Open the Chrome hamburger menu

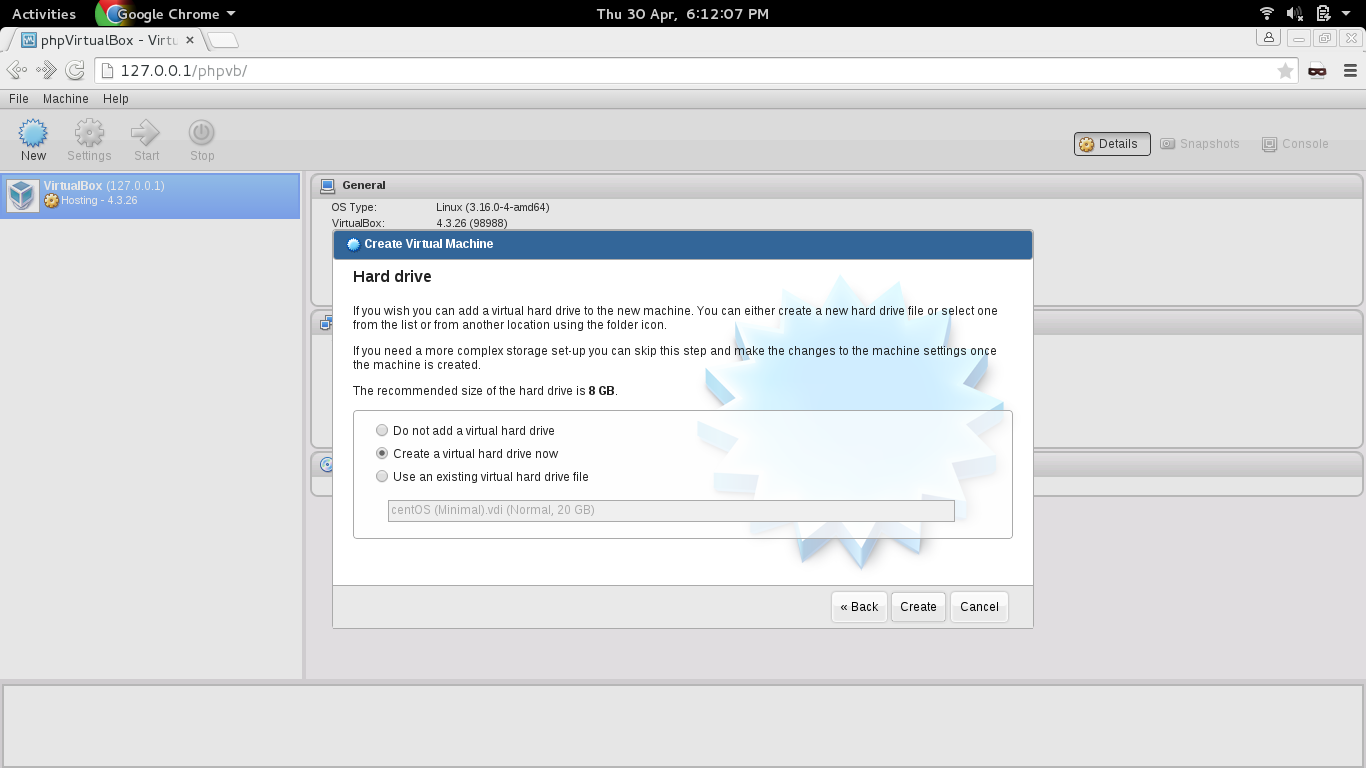(x=1350, y=70)
